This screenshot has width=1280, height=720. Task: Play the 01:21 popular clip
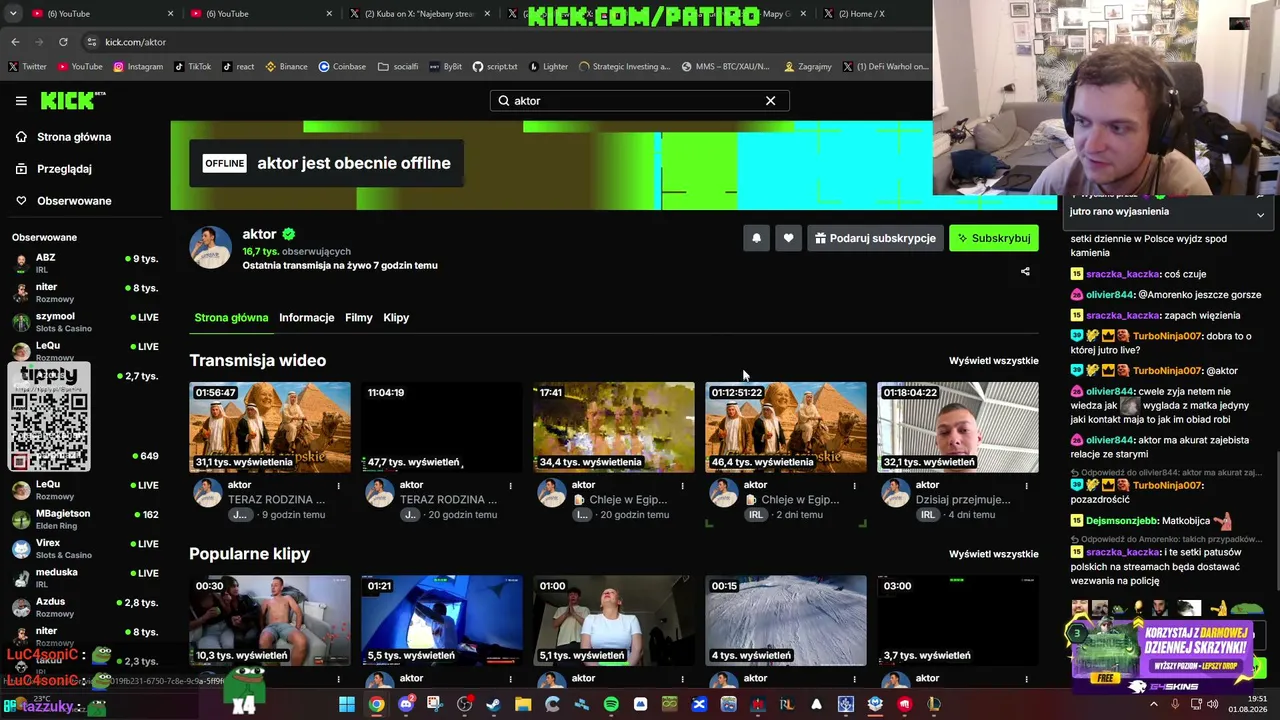coord(442,620)
